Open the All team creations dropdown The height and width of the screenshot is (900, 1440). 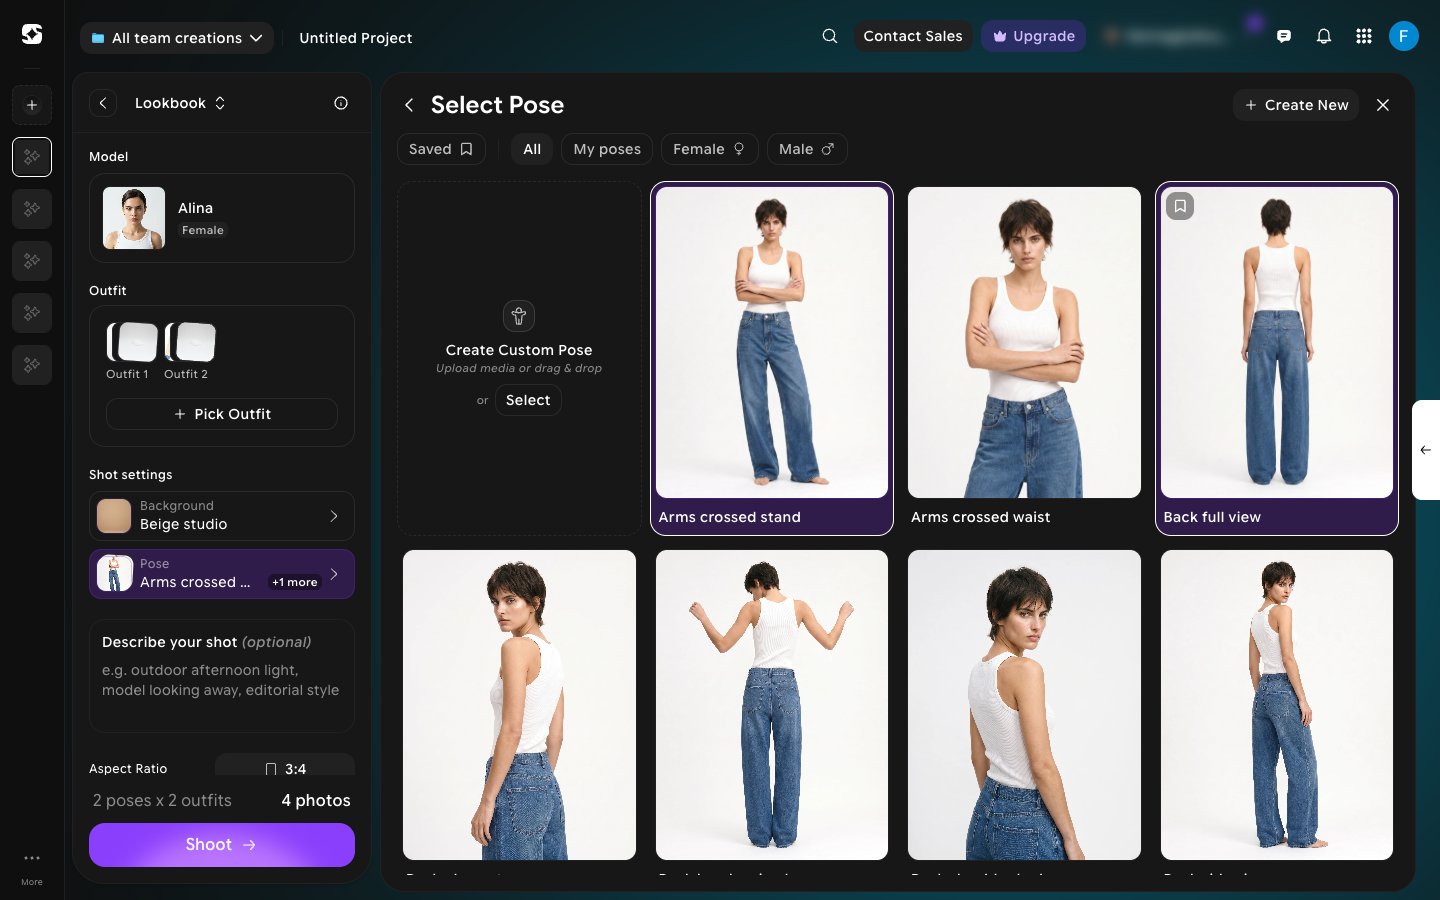pos(177,38)
